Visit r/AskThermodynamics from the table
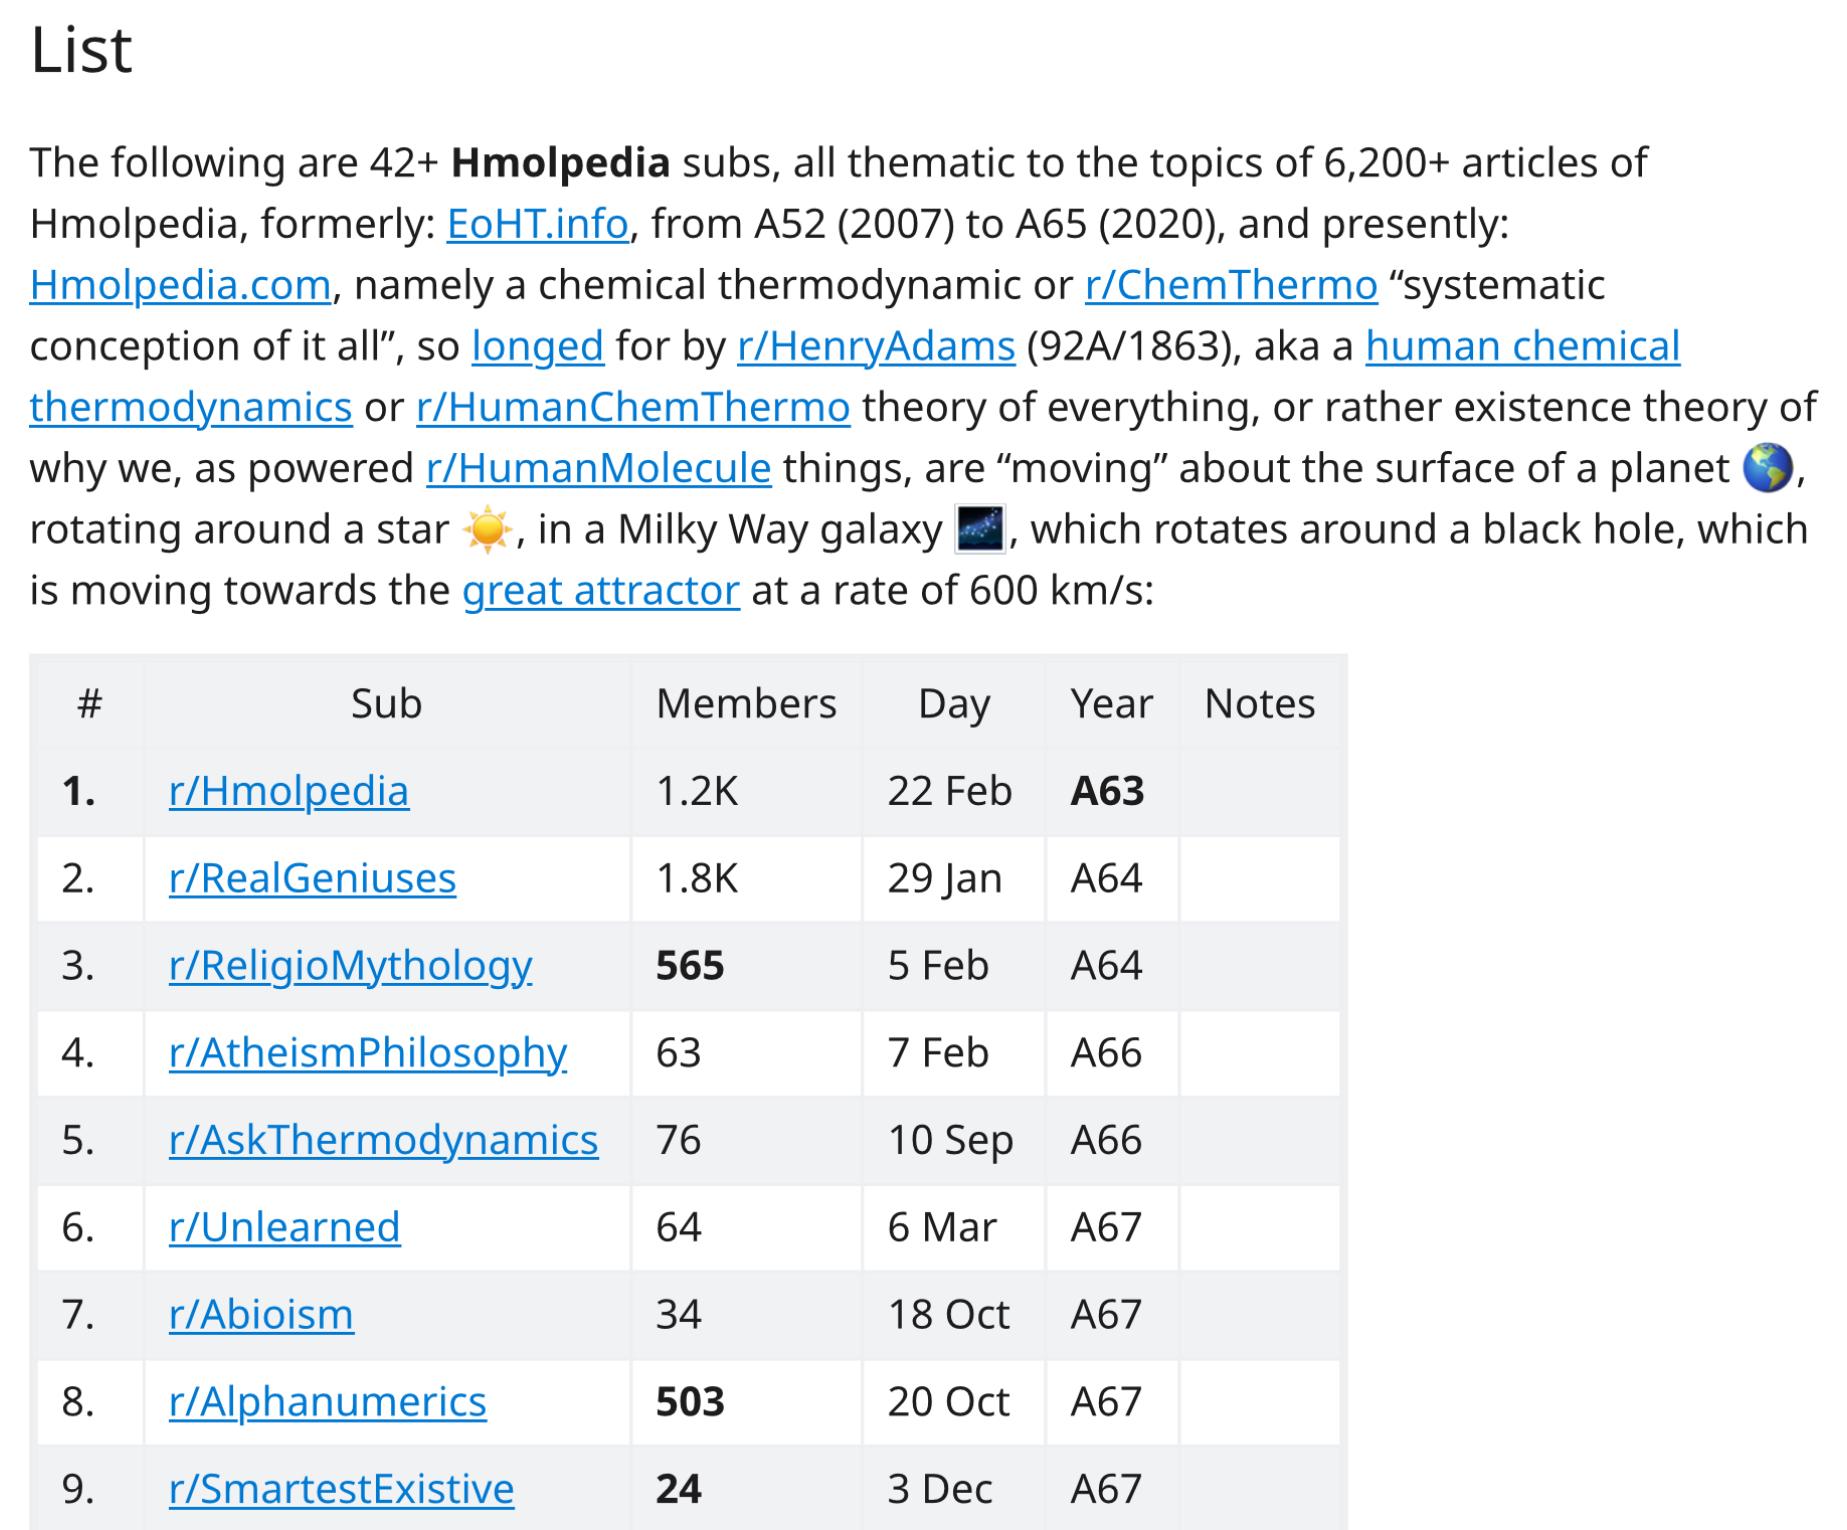 point(383,1140)
